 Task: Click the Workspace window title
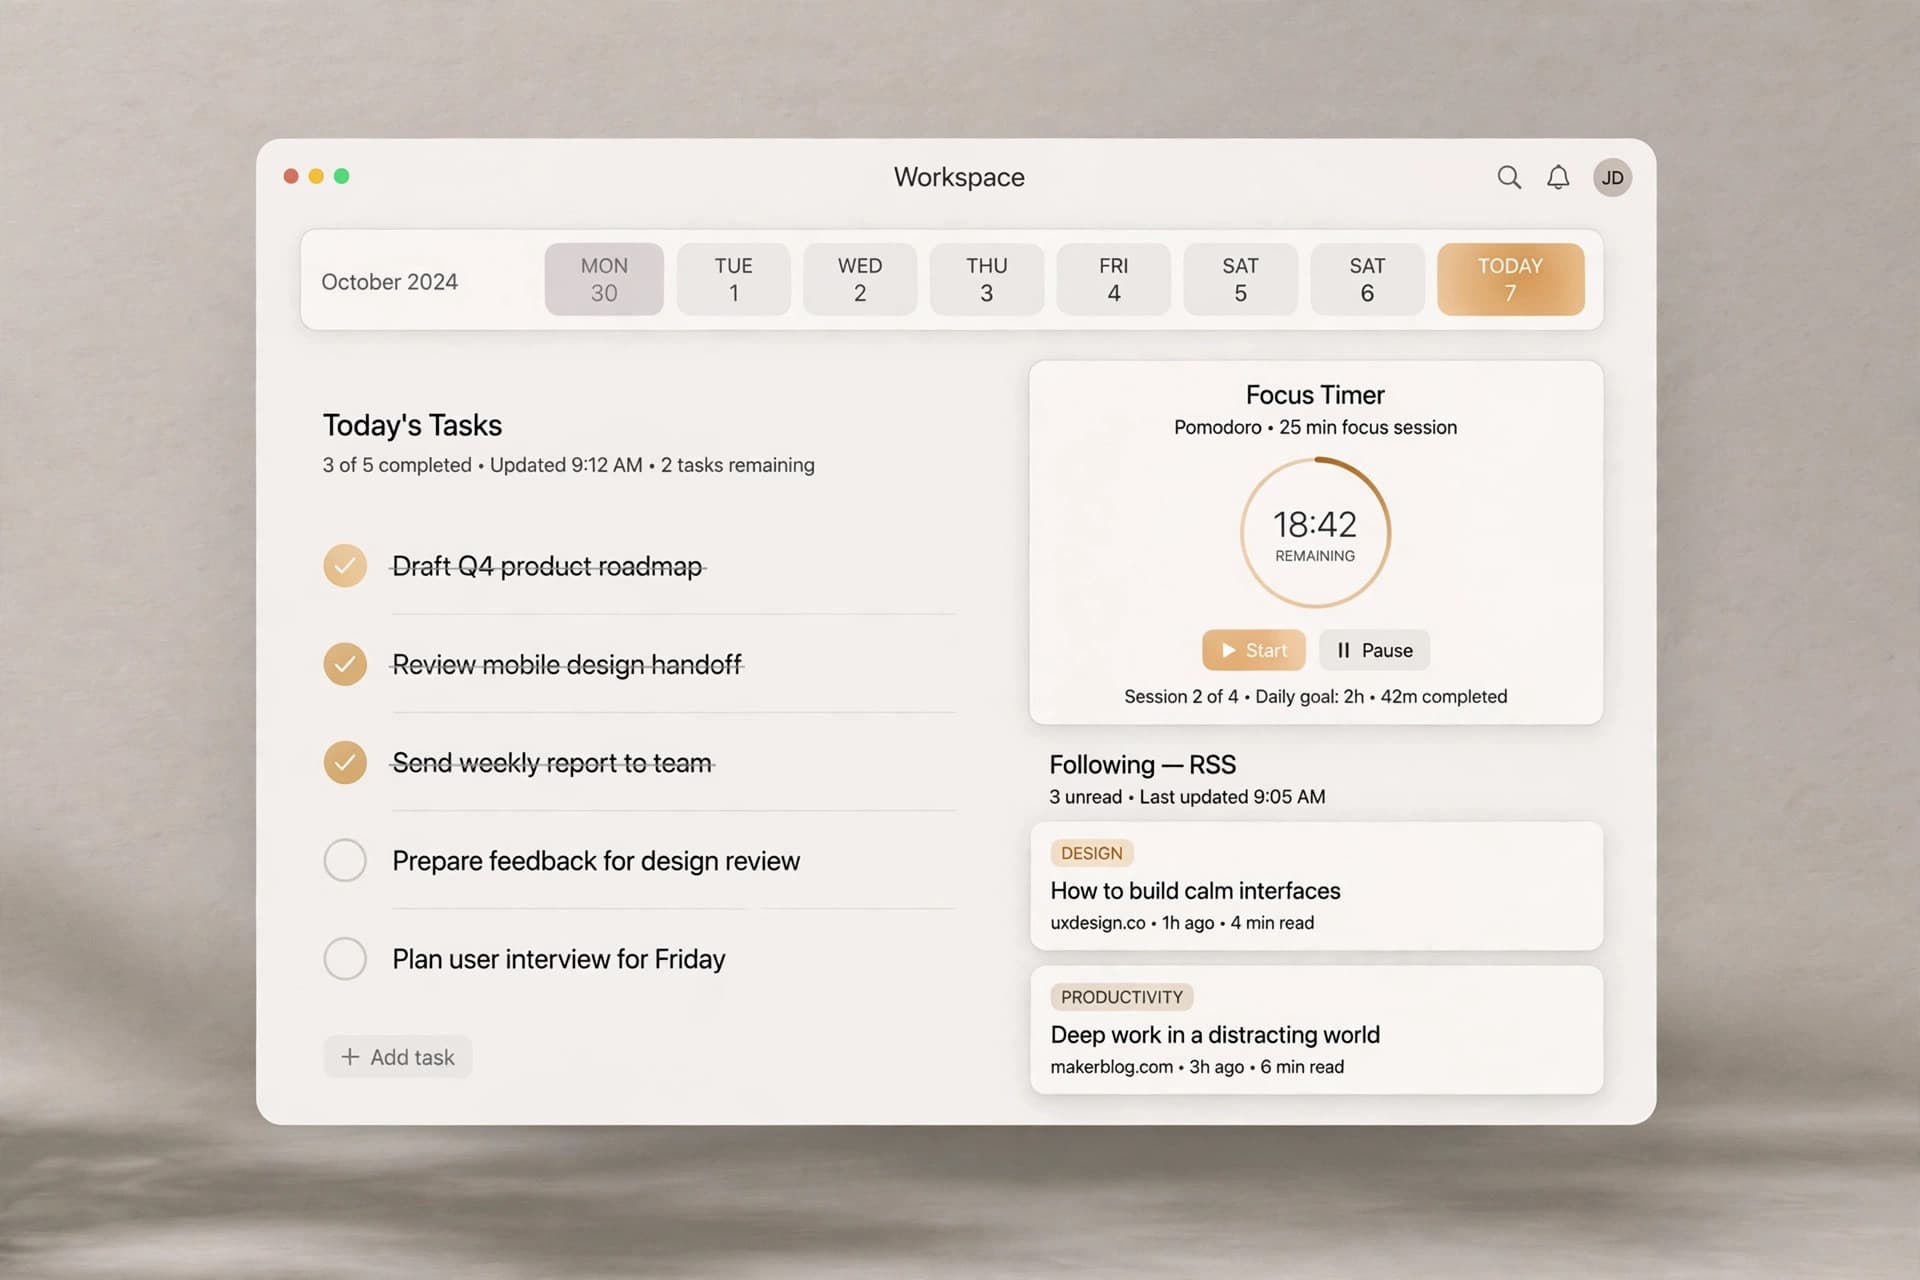pos(959,177)
